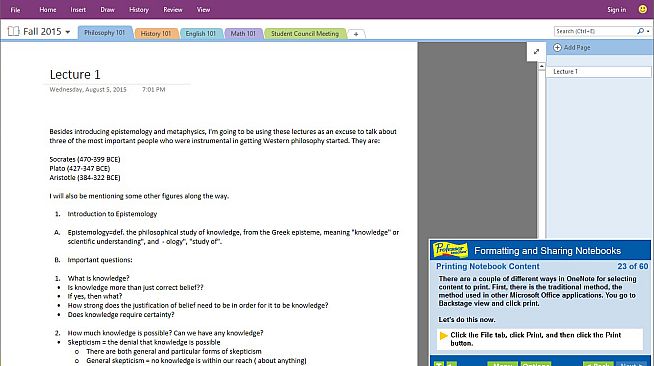Click the notebook icon beside Fall 2015
This screenshot has height=366, width=654.
coord(13,31)
